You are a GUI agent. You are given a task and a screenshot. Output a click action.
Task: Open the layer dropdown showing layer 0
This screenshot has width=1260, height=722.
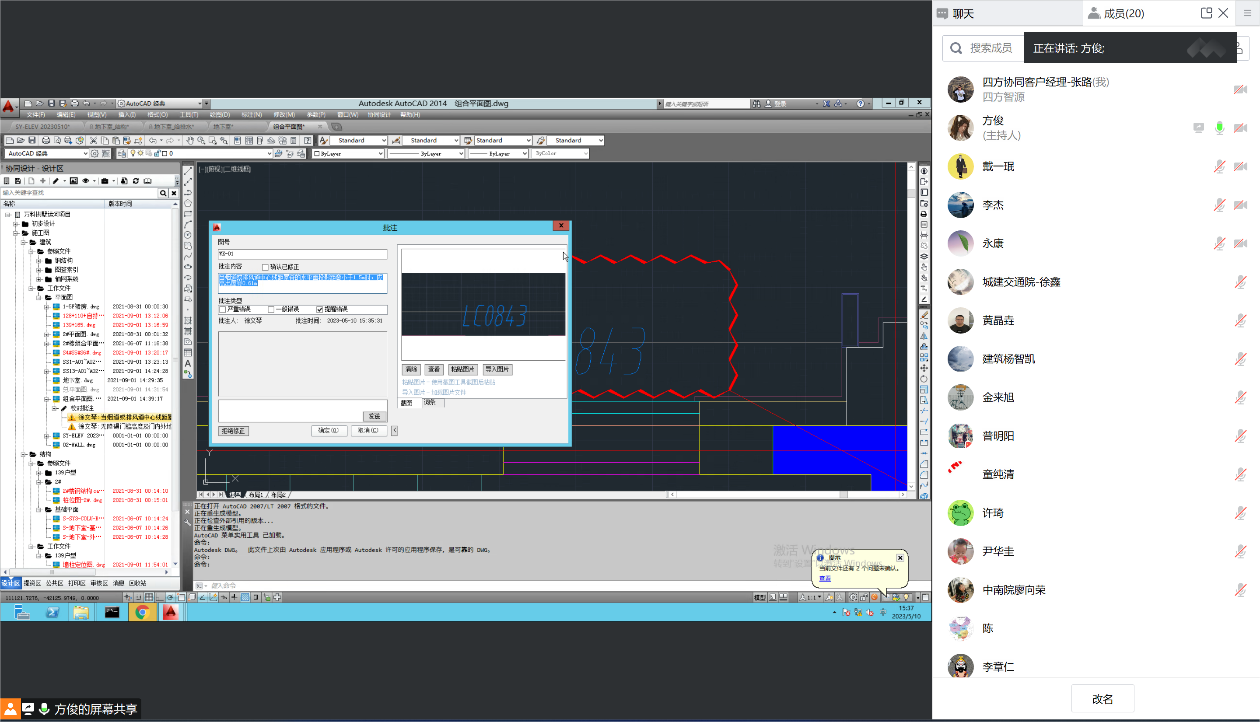[200, 153]
